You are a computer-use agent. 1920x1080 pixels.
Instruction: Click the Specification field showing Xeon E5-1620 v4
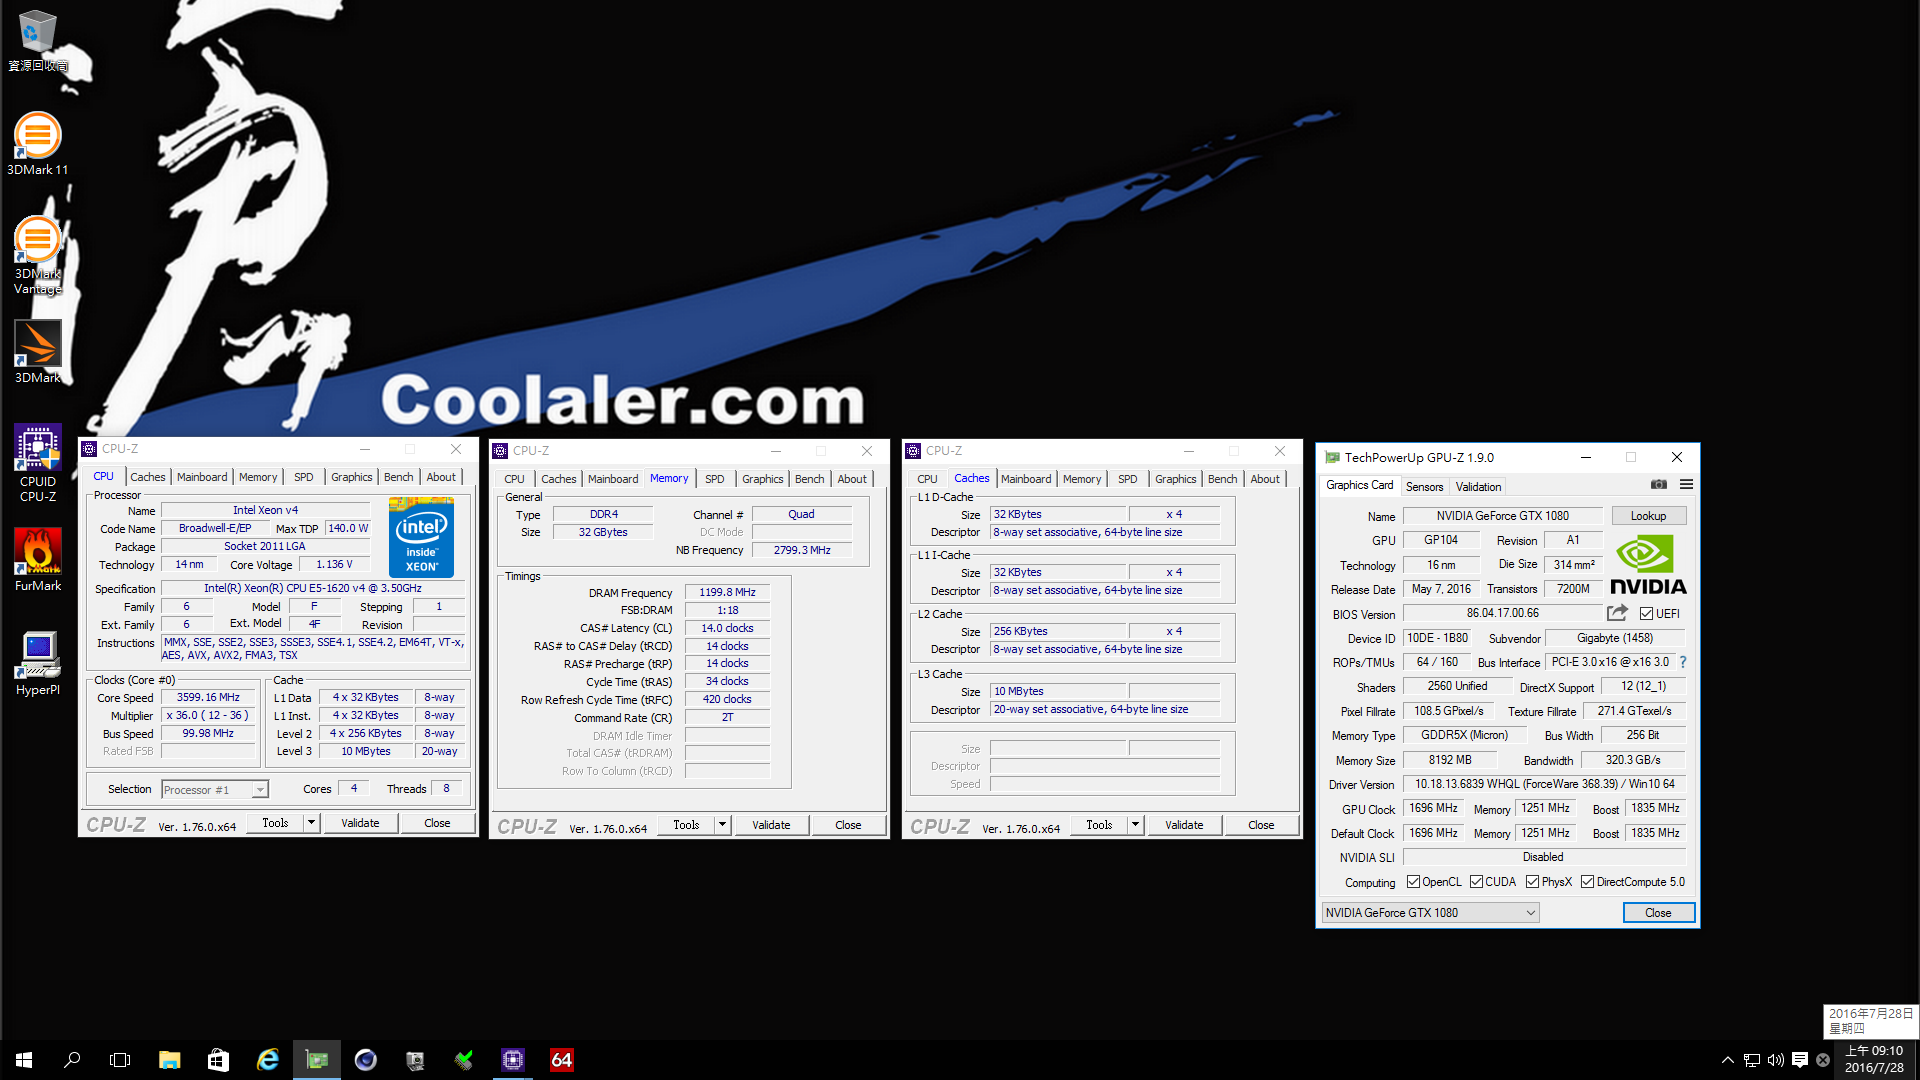[313, 588]
